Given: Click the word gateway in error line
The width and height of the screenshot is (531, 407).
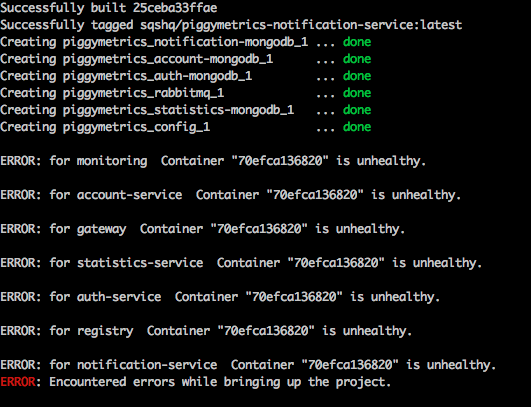Looking at the screenshot, I should point(101,230).
